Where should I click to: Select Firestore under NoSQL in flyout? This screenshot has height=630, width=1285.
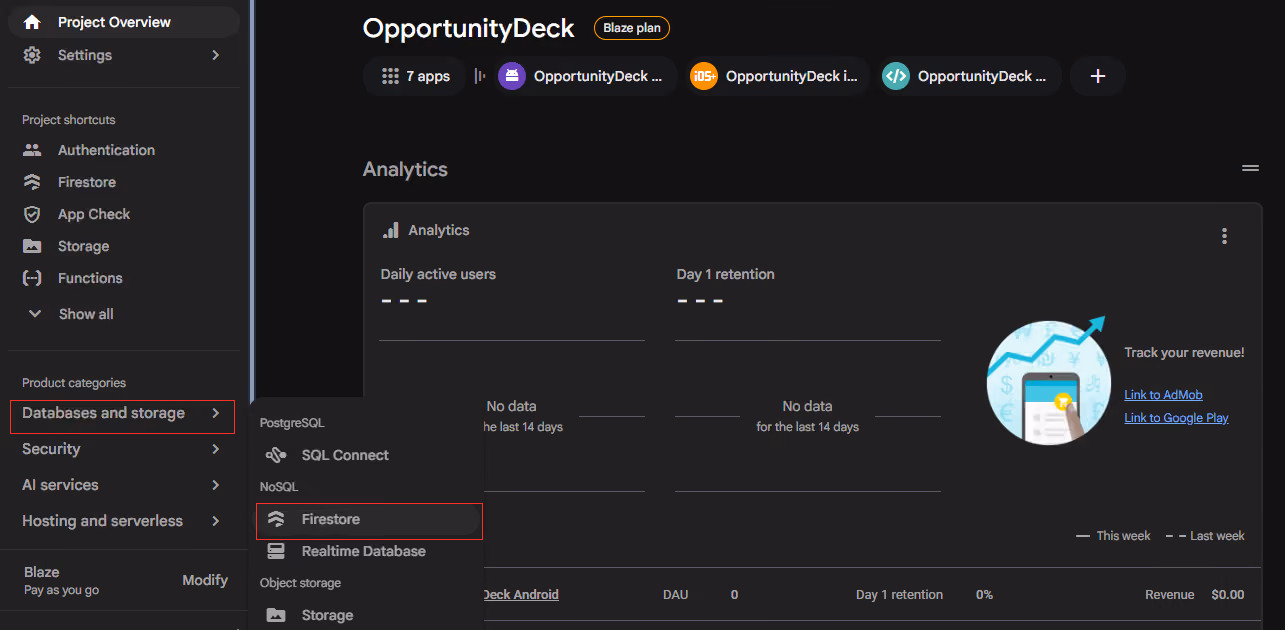point(369,519)
